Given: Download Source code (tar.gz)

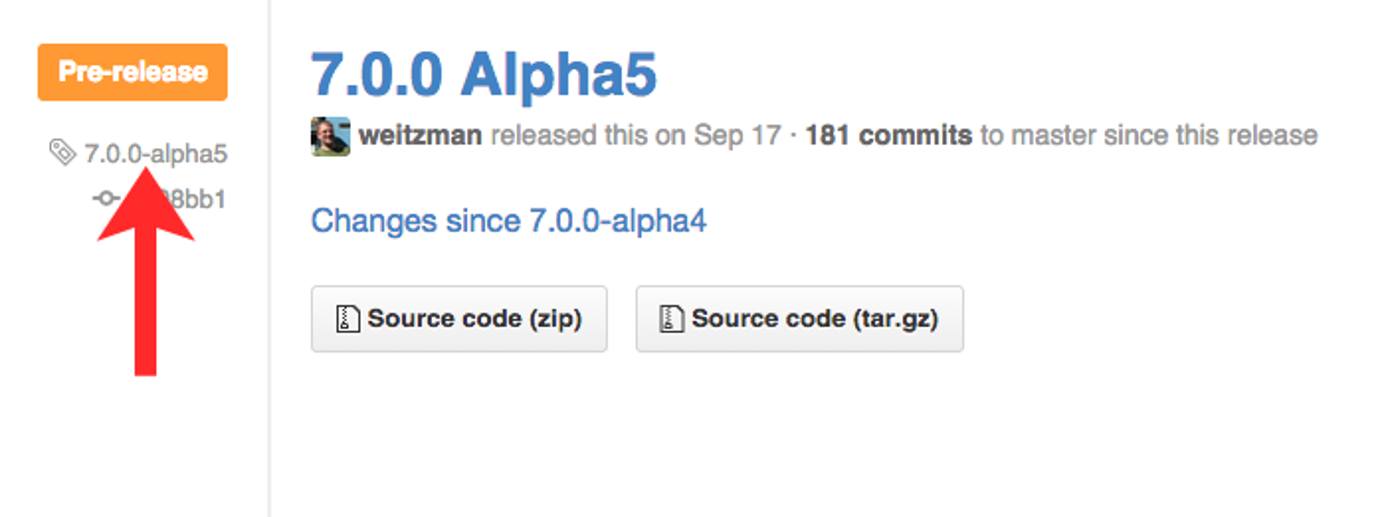Looking at the screenshot, I should click(x=799, y=319).
